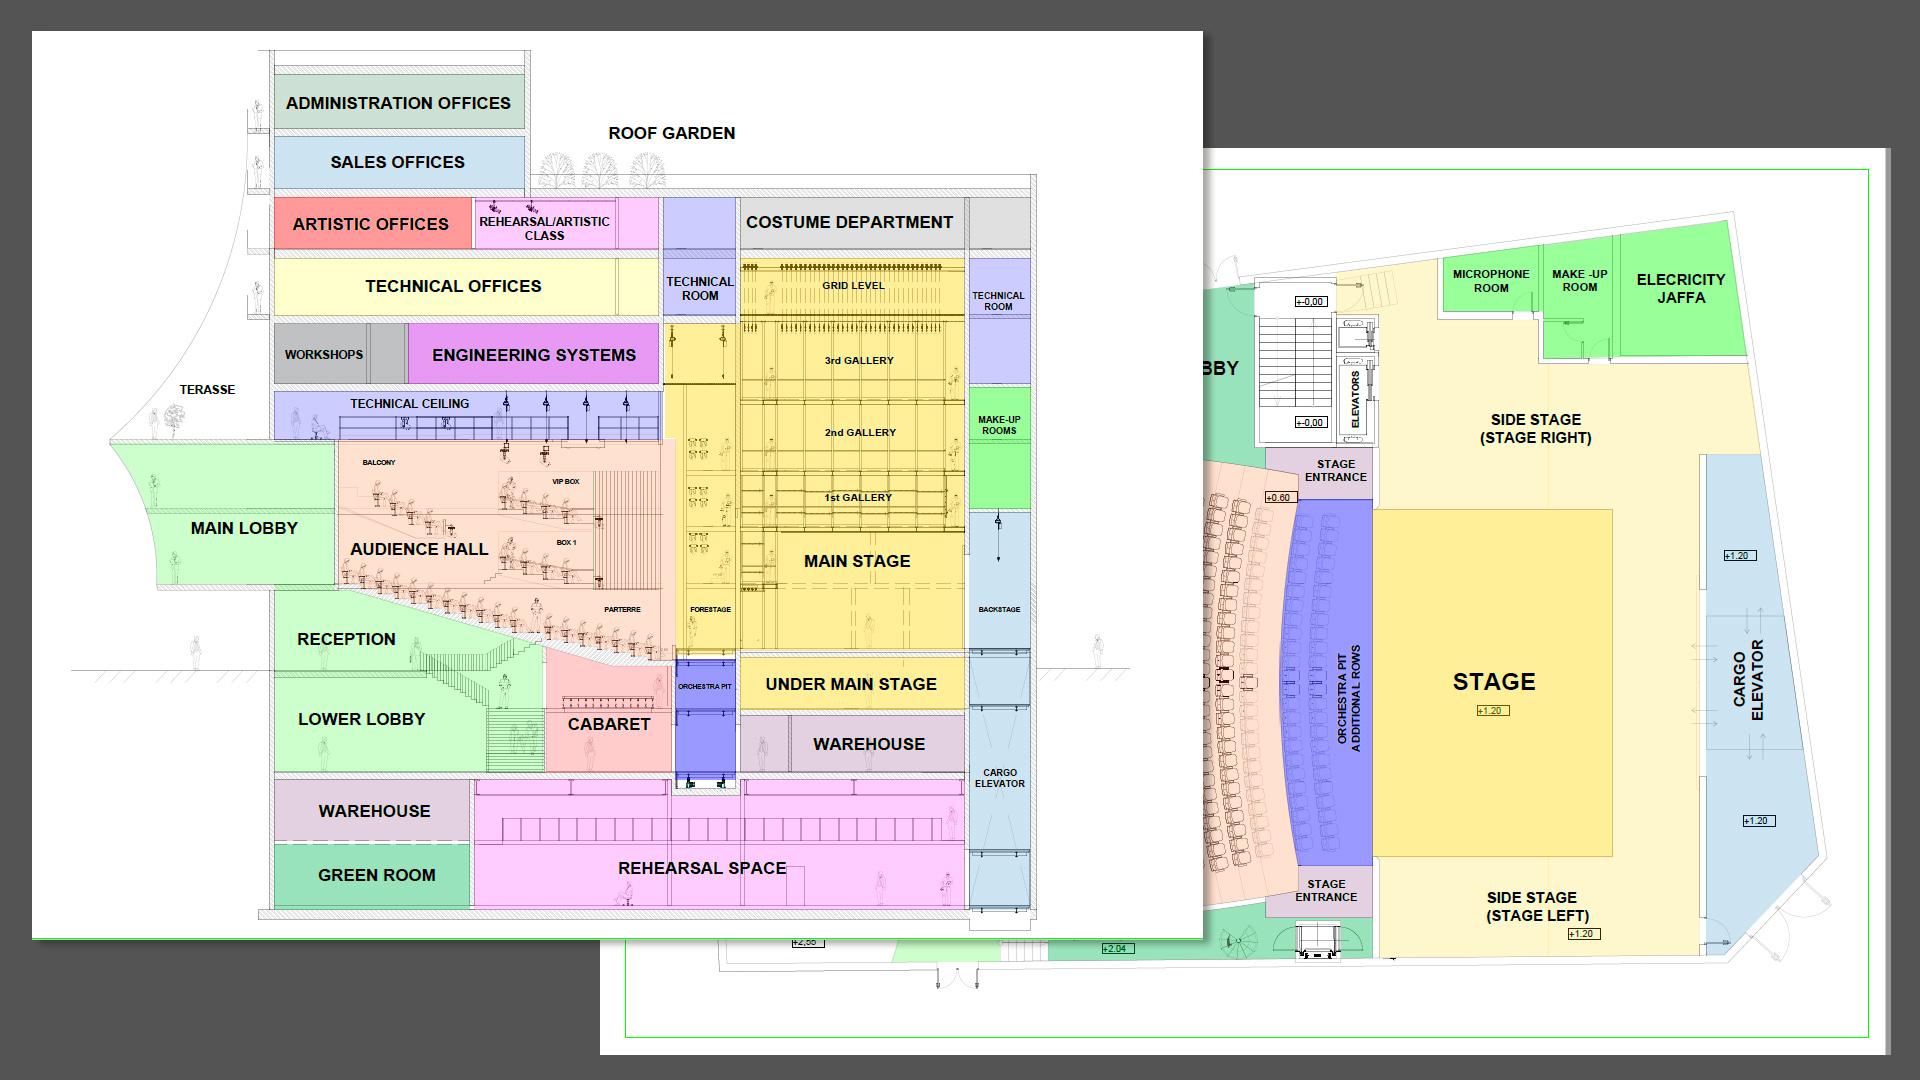Image resolution: width=1920 pixels, height=1080 pixels.
Task: Click the roof garden tree symbols
Action: (x=602, y=171)
